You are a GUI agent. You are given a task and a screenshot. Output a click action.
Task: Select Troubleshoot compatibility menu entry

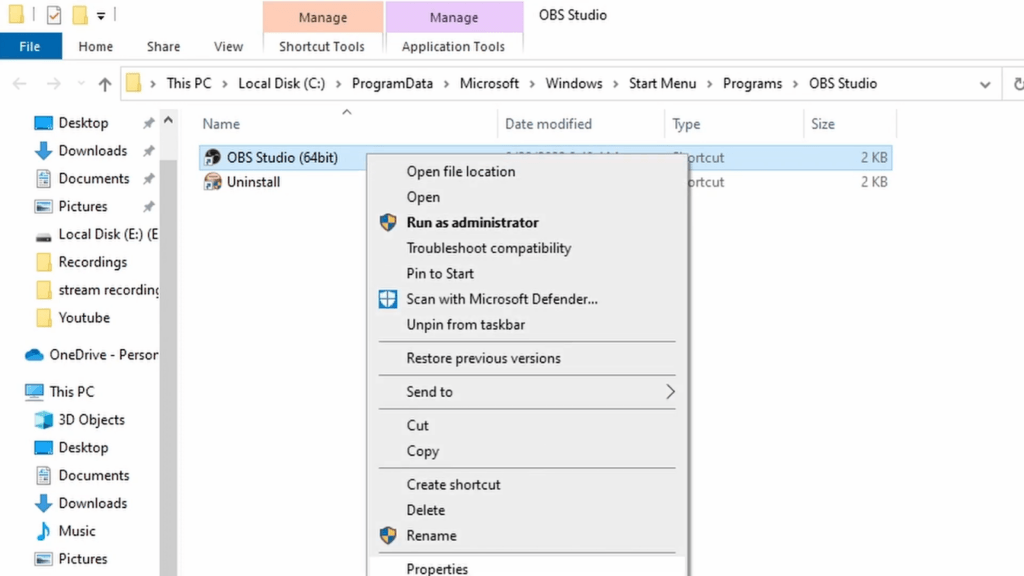coord(488,248)
